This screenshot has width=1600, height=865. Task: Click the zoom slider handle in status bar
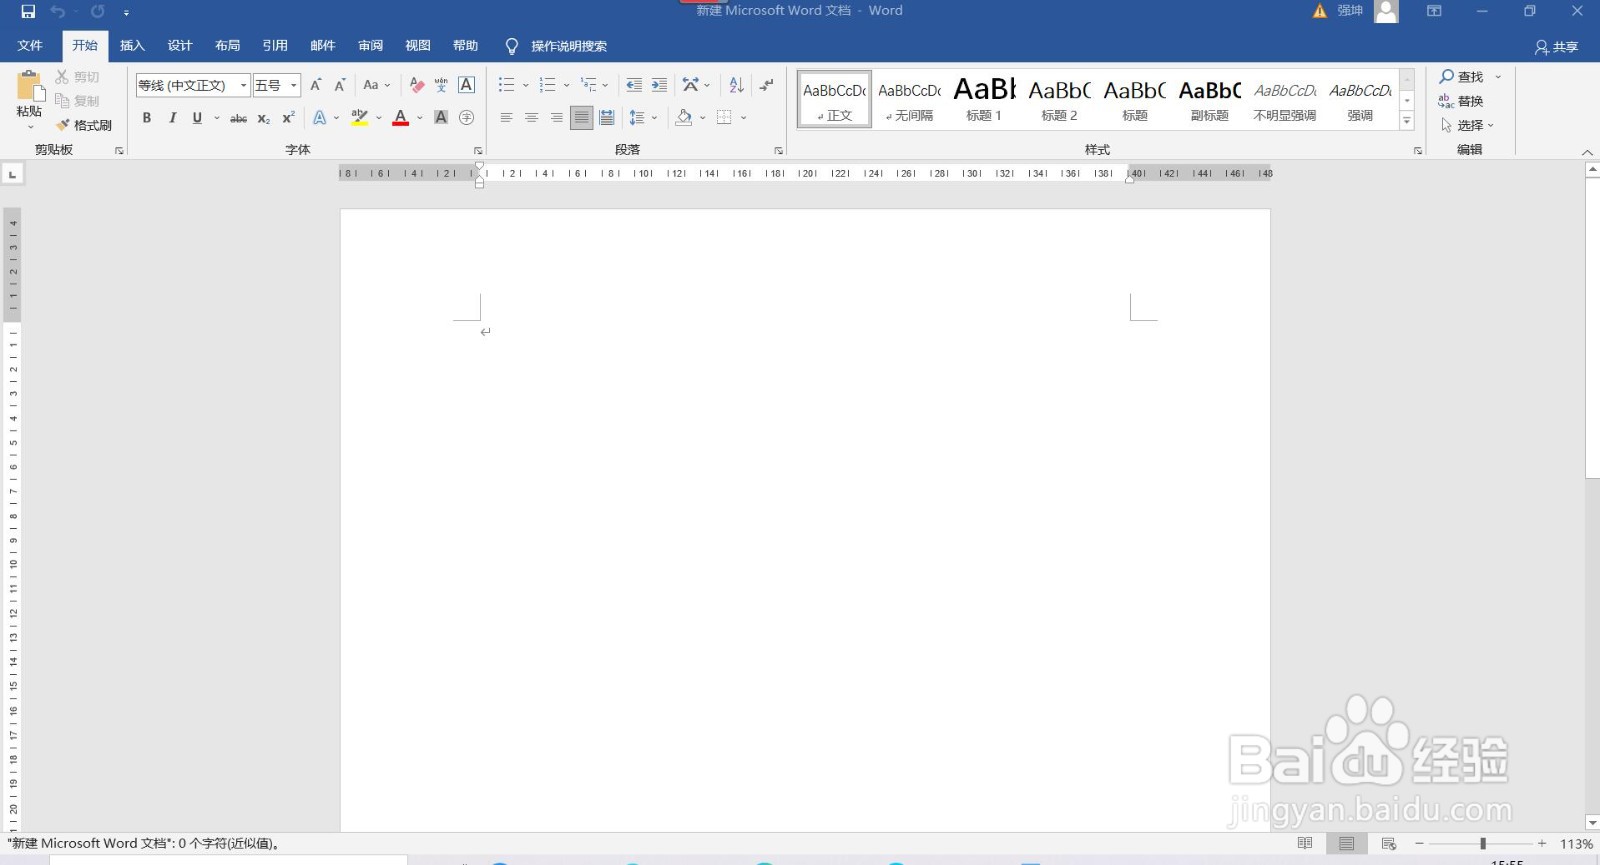(x=1483, y=844)
